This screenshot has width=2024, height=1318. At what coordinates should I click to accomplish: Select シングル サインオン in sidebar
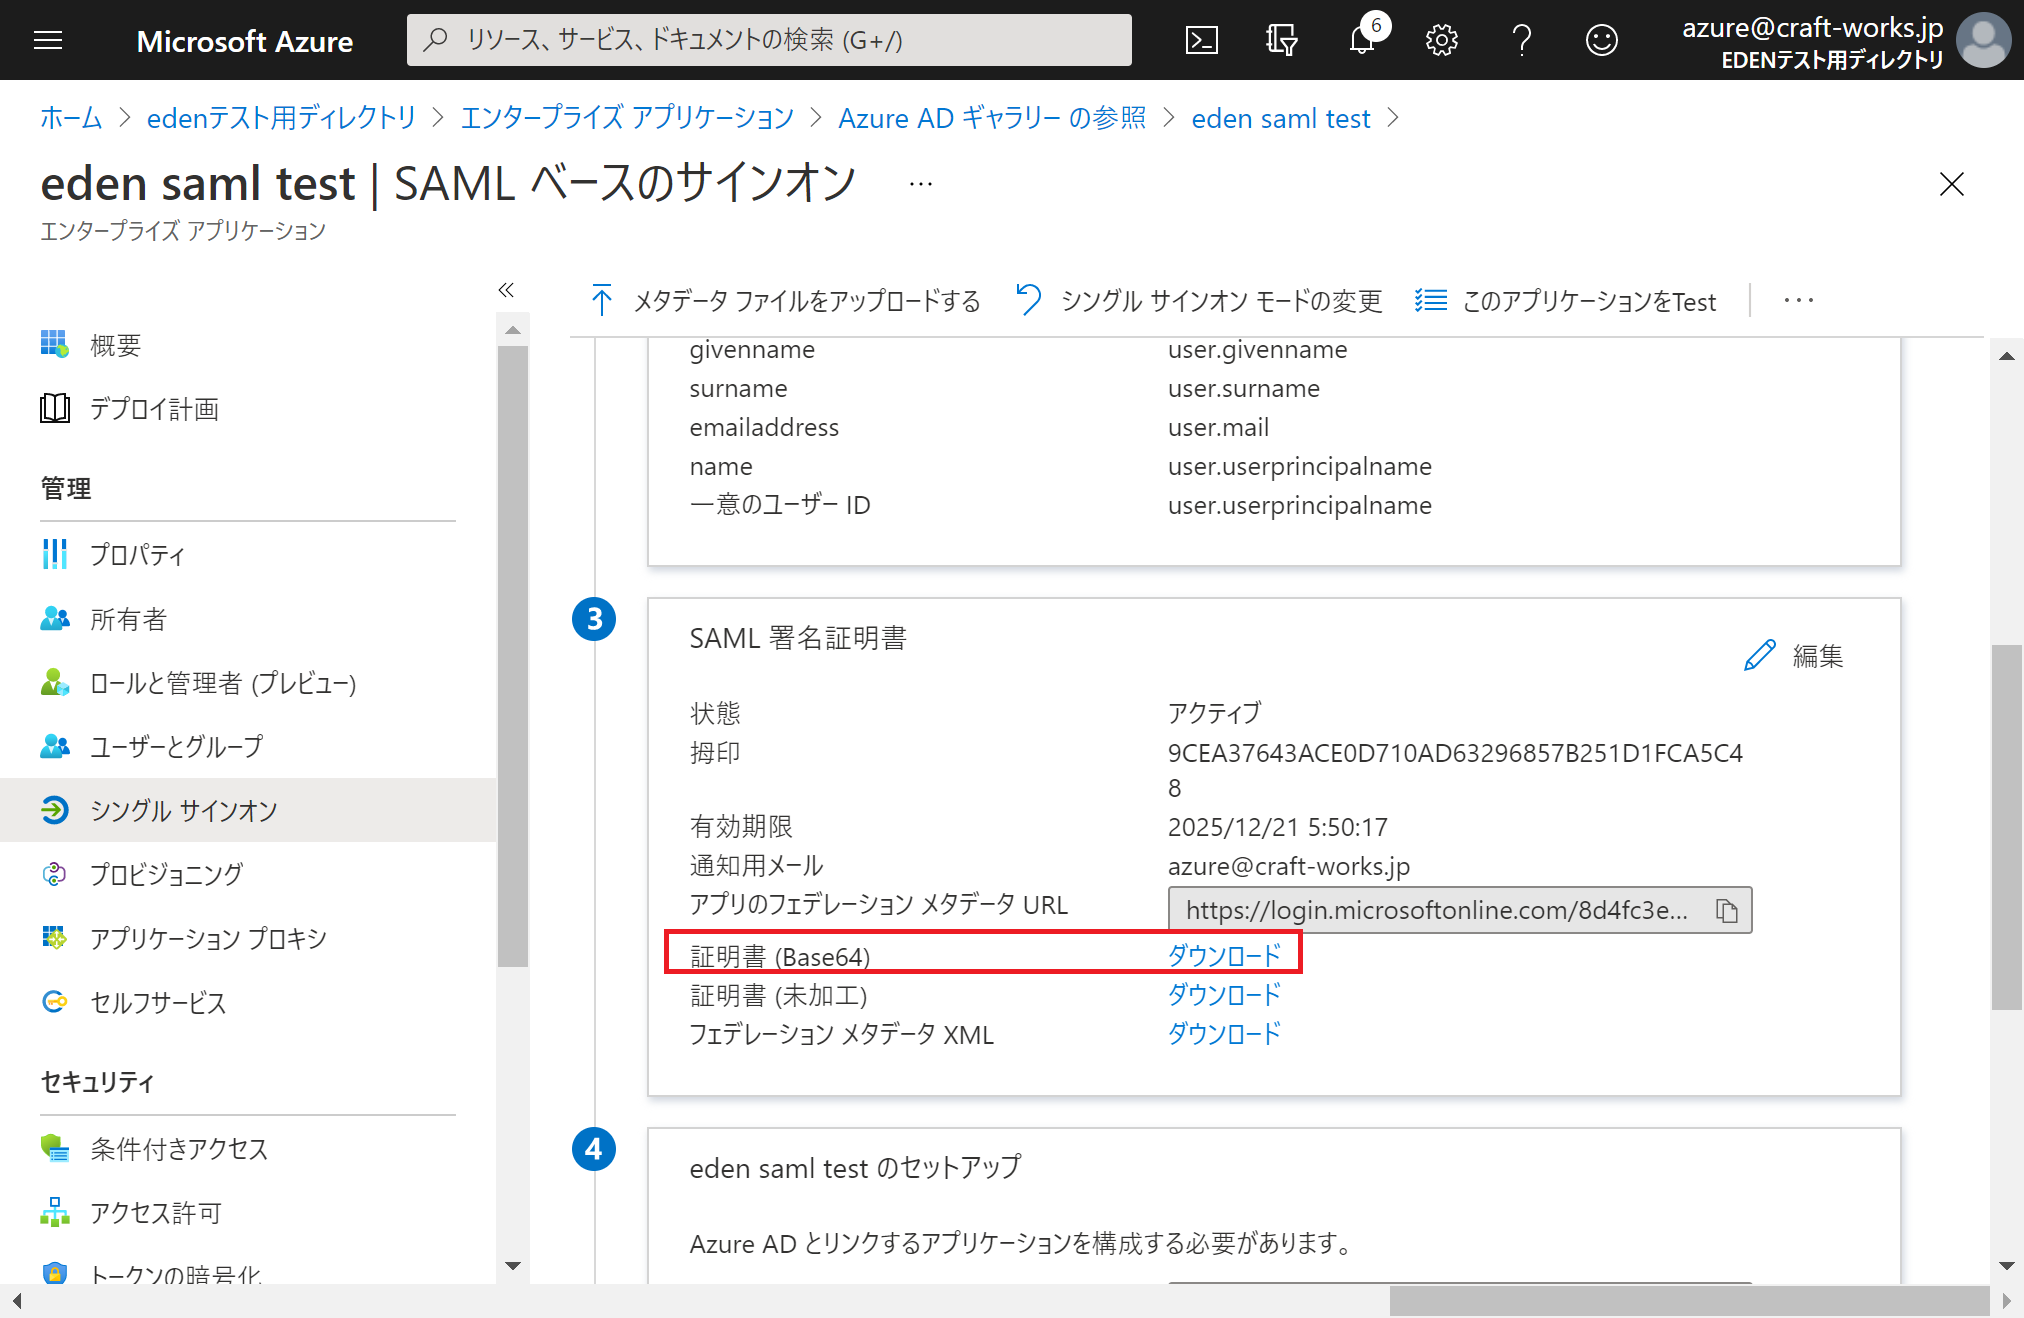tap(248, 810)
